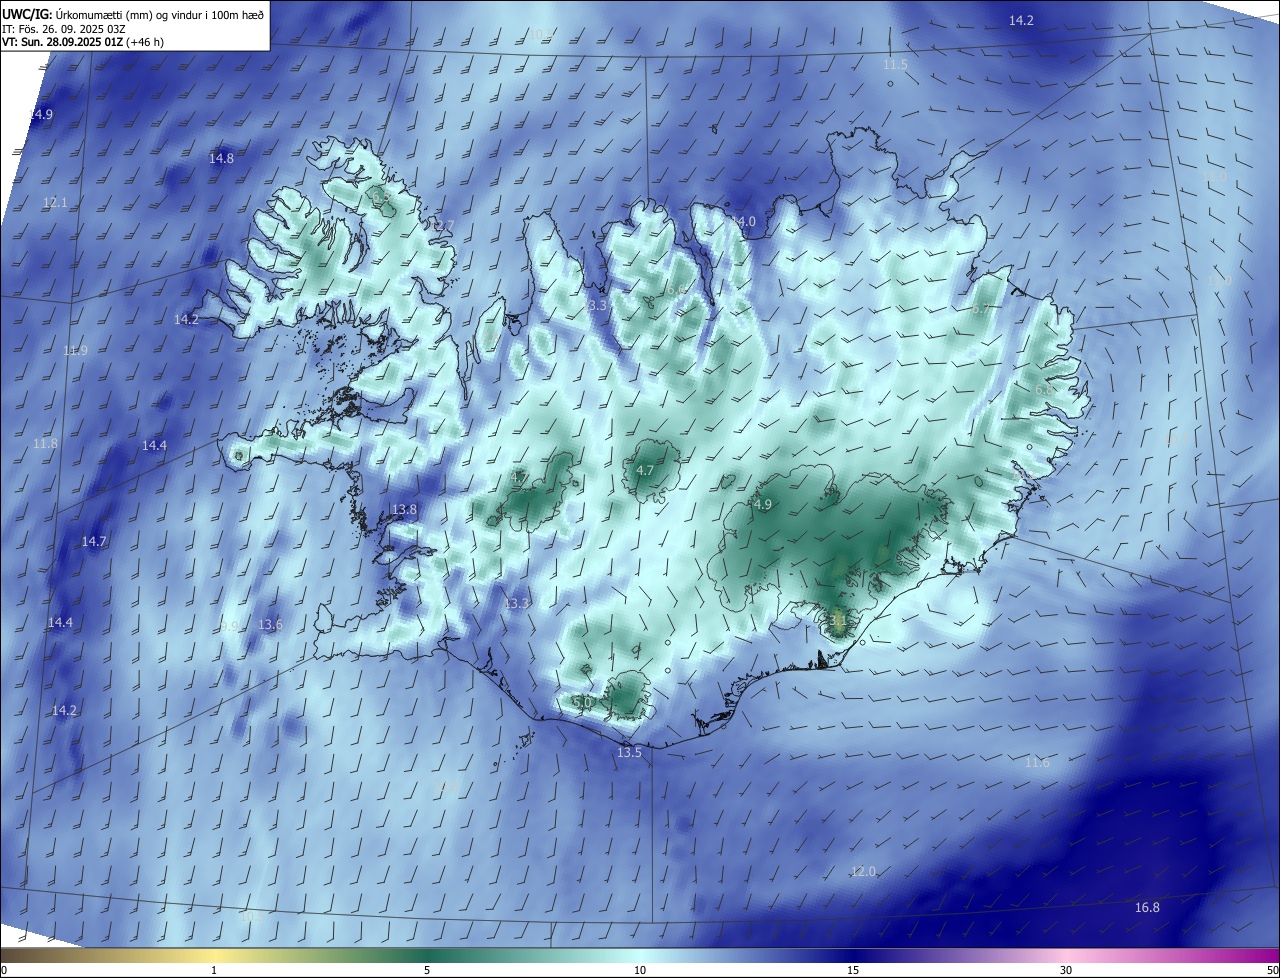This screenshot has width=1280, height=978.
Task: Select the 14.0 value label
Action: pyautogui.click(x=744, y=221)
